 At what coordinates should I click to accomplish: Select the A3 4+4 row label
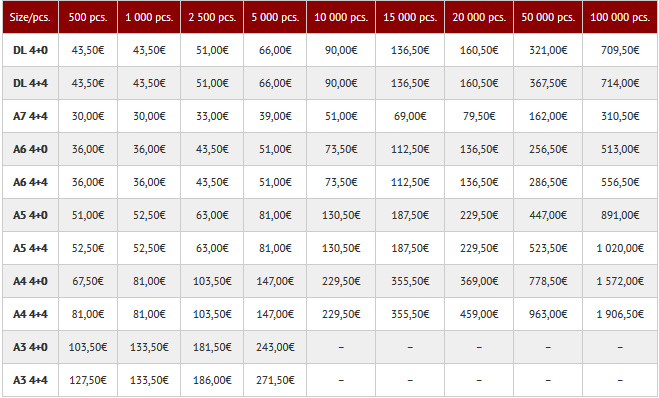click(x=30, y=380)
